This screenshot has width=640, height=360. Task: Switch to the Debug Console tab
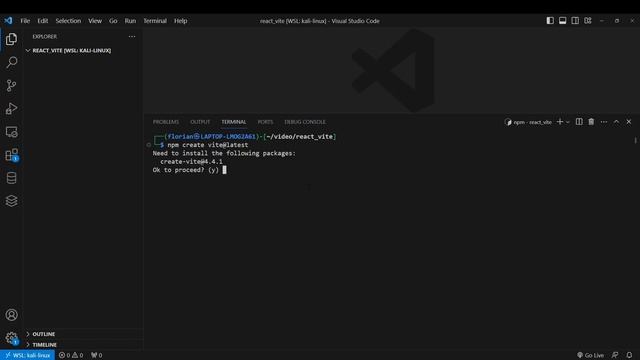tap(305, 122)
